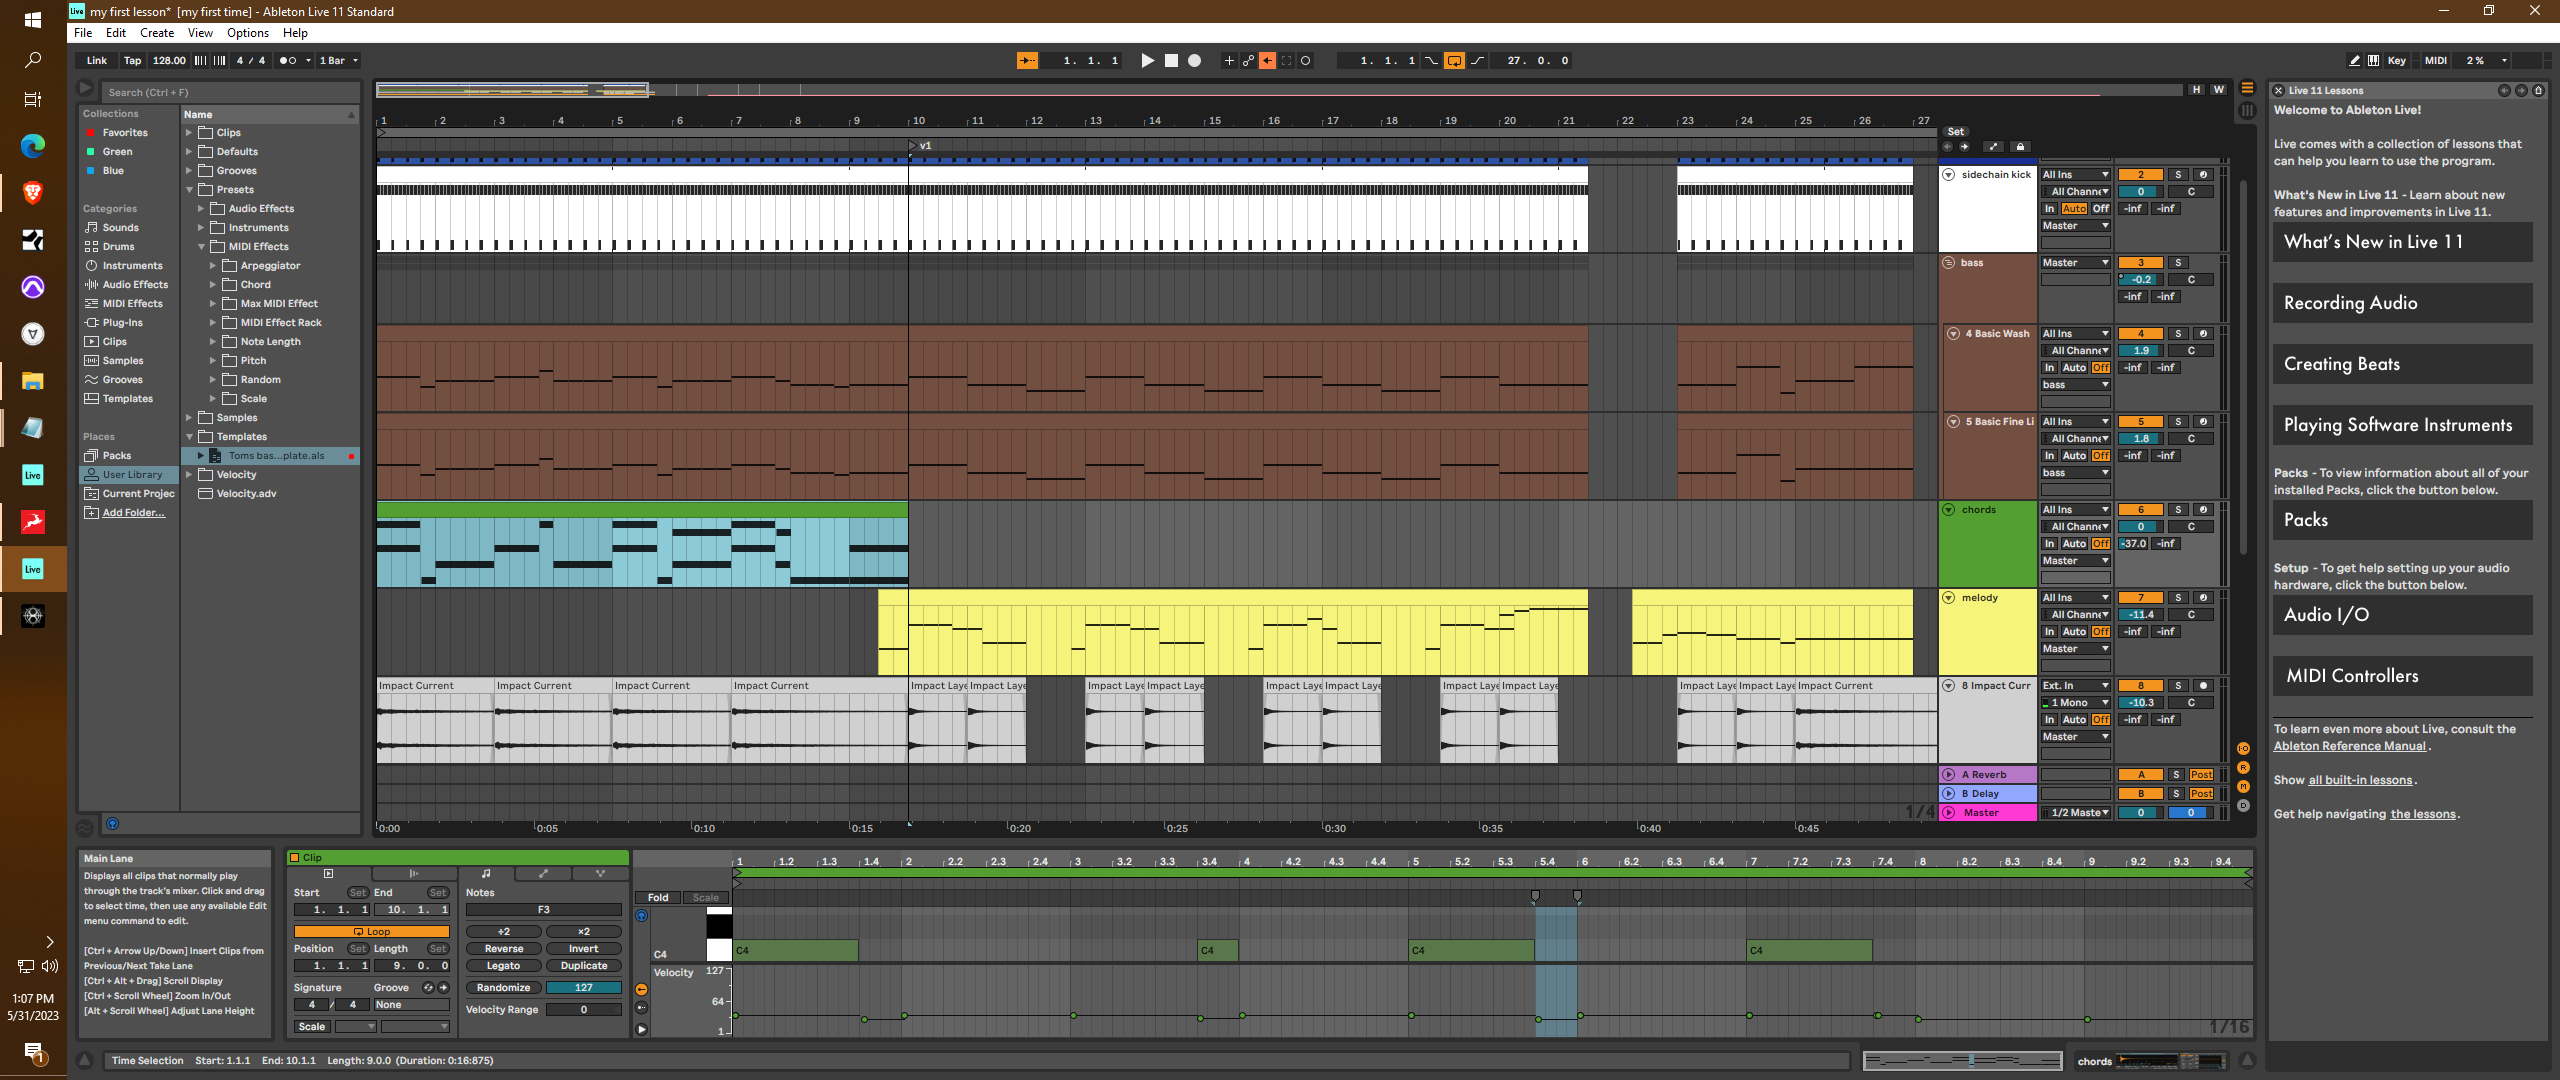Click the Re-Enable Automation arrow button
Screen dimensions: 2560x1080
click(1267, 61)
